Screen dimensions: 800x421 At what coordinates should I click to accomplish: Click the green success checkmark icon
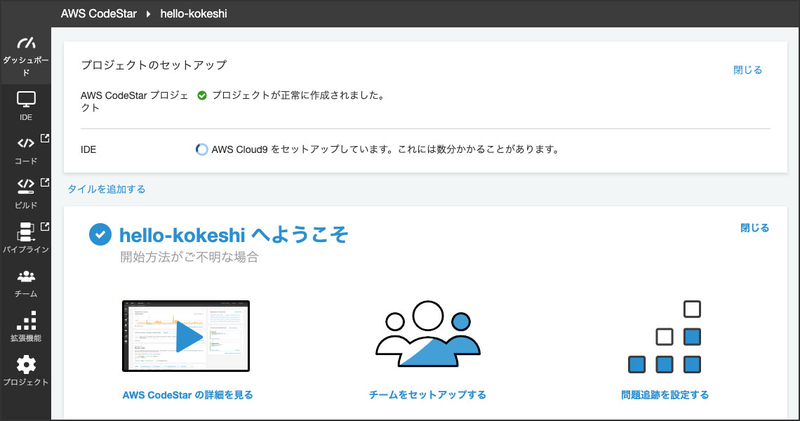coord(202,95)
